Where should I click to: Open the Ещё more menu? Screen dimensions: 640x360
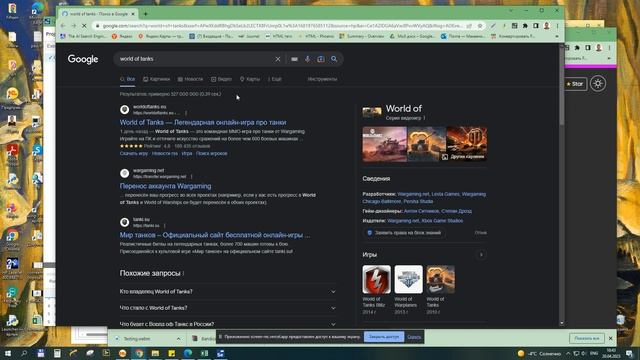point(275,79)
